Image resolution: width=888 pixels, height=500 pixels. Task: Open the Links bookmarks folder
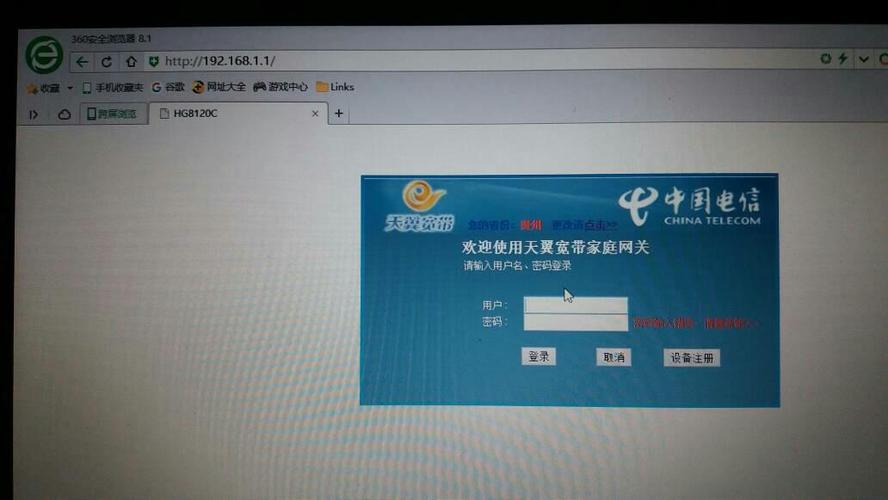tap(335, 87)
